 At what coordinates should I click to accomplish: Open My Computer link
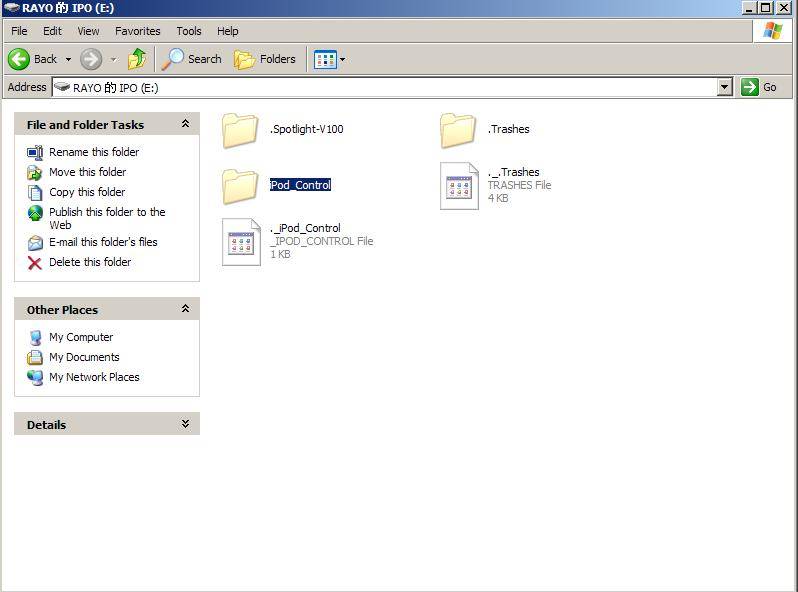point(81,337)
